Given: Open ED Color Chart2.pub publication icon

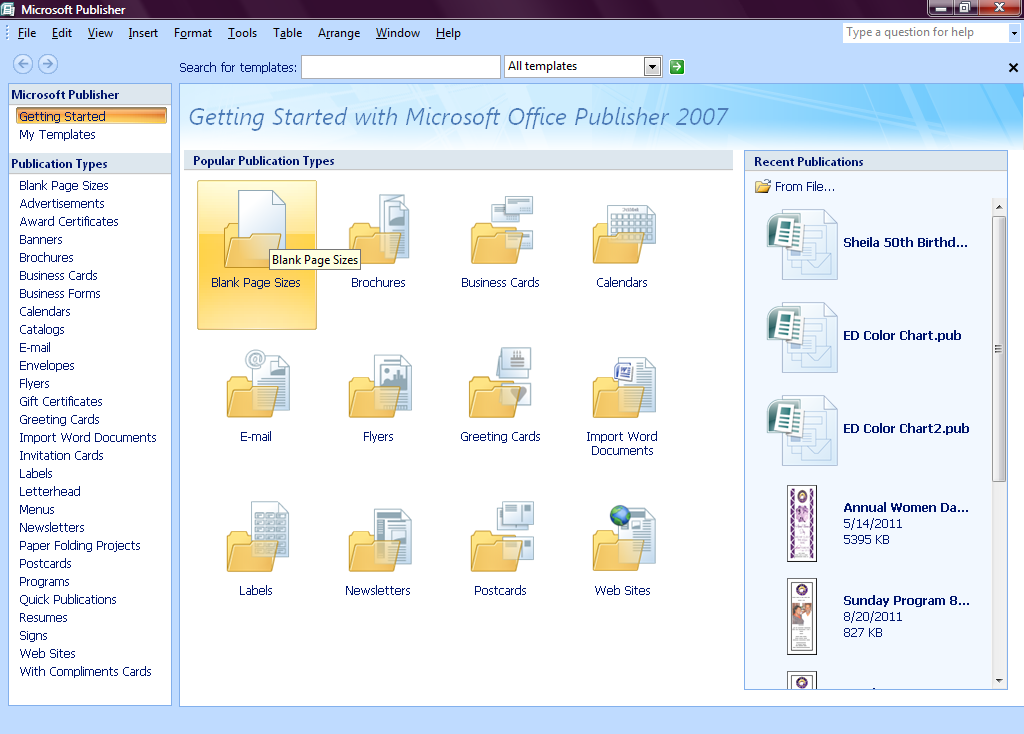Looking at the screenshot, I should pos(802,430).
